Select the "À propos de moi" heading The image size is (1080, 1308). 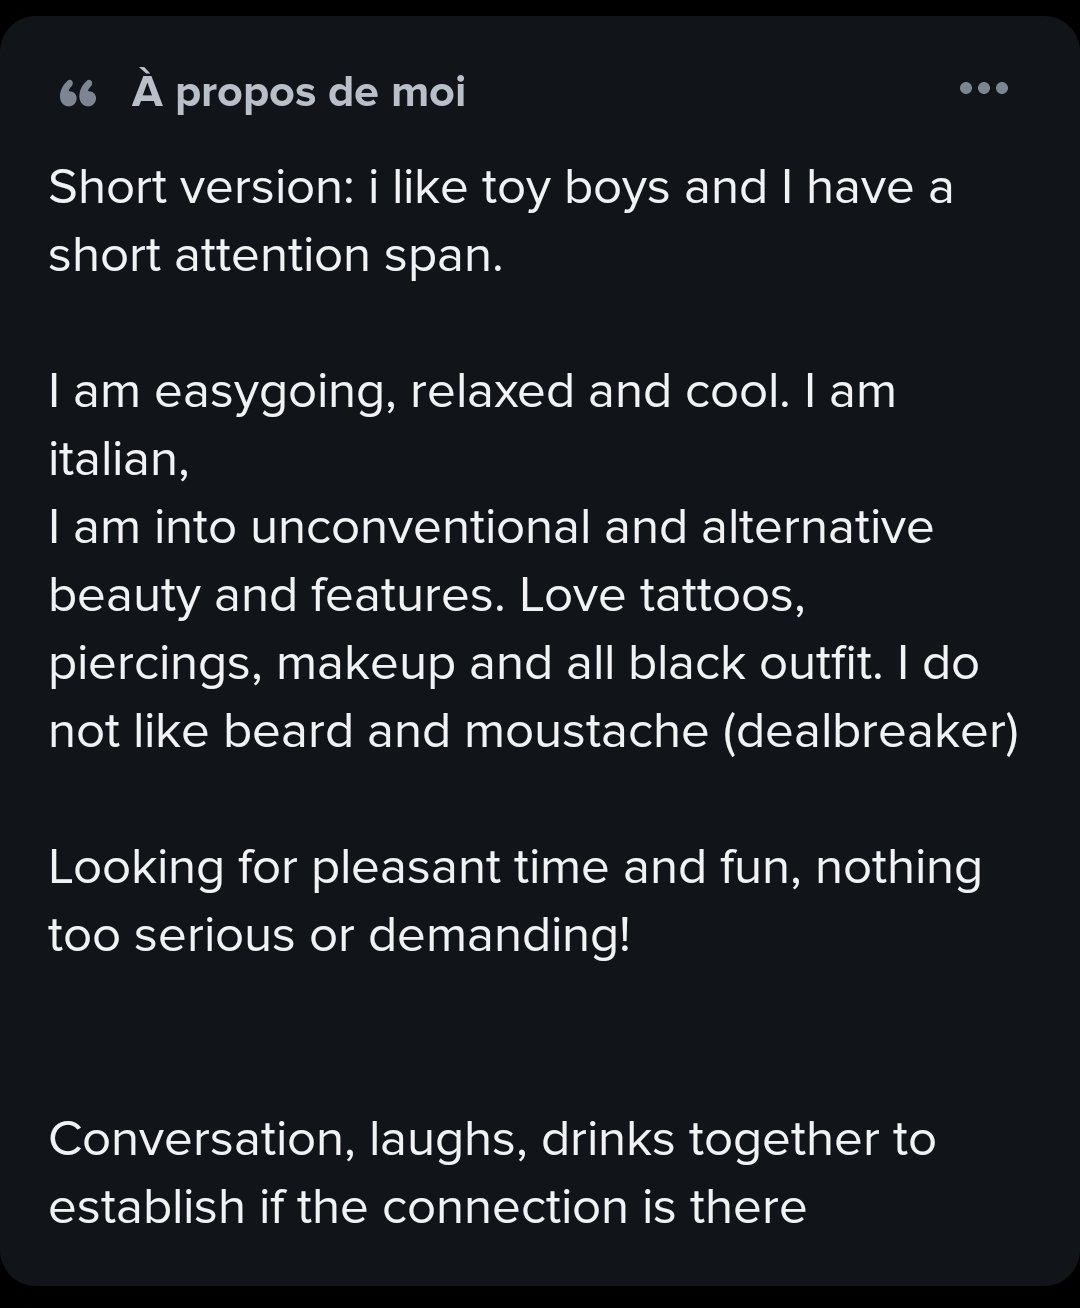tap(298, 92)
